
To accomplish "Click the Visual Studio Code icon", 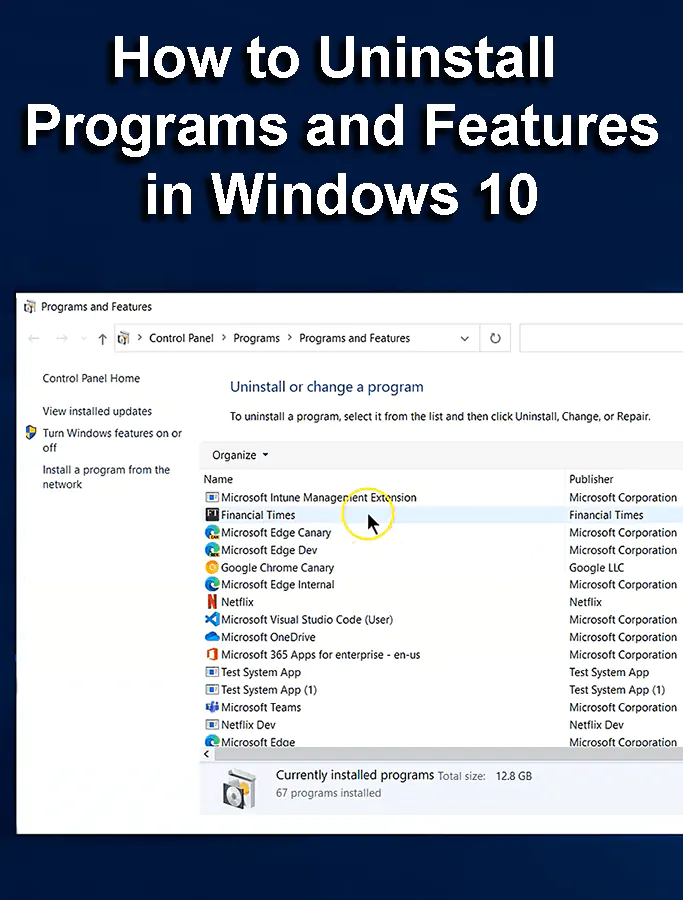I will (212, 619).
